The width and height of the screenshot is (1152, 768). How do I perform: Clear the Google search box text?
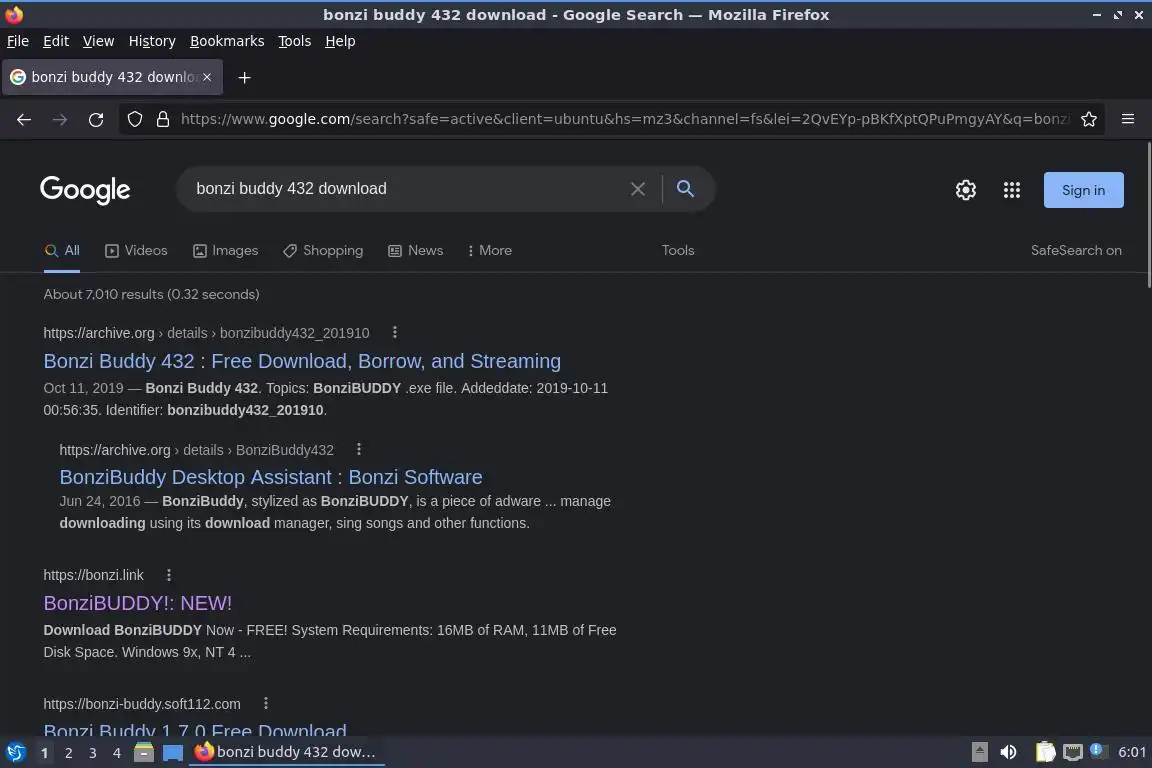click(x=638, y=189)
